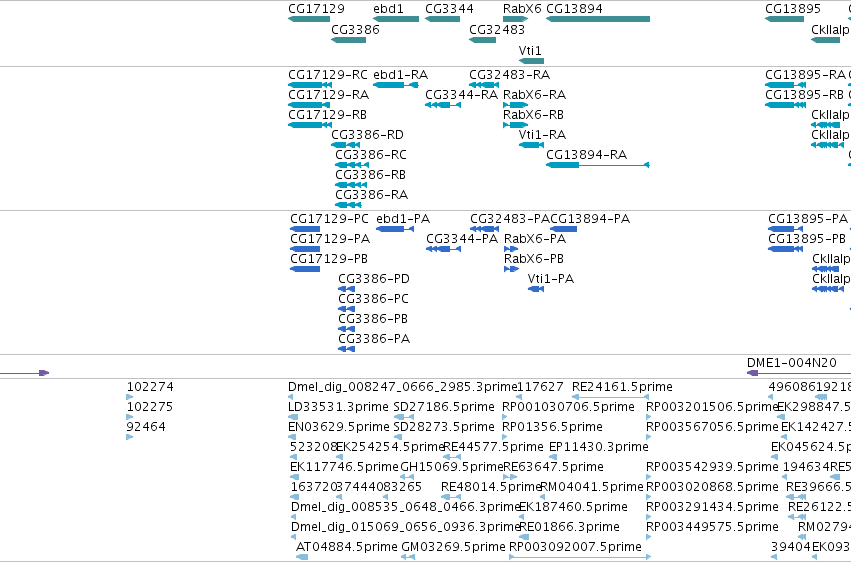Screen dimensions: 851x562
Task: Select transcript CG3386-RA
Action: 348,205
